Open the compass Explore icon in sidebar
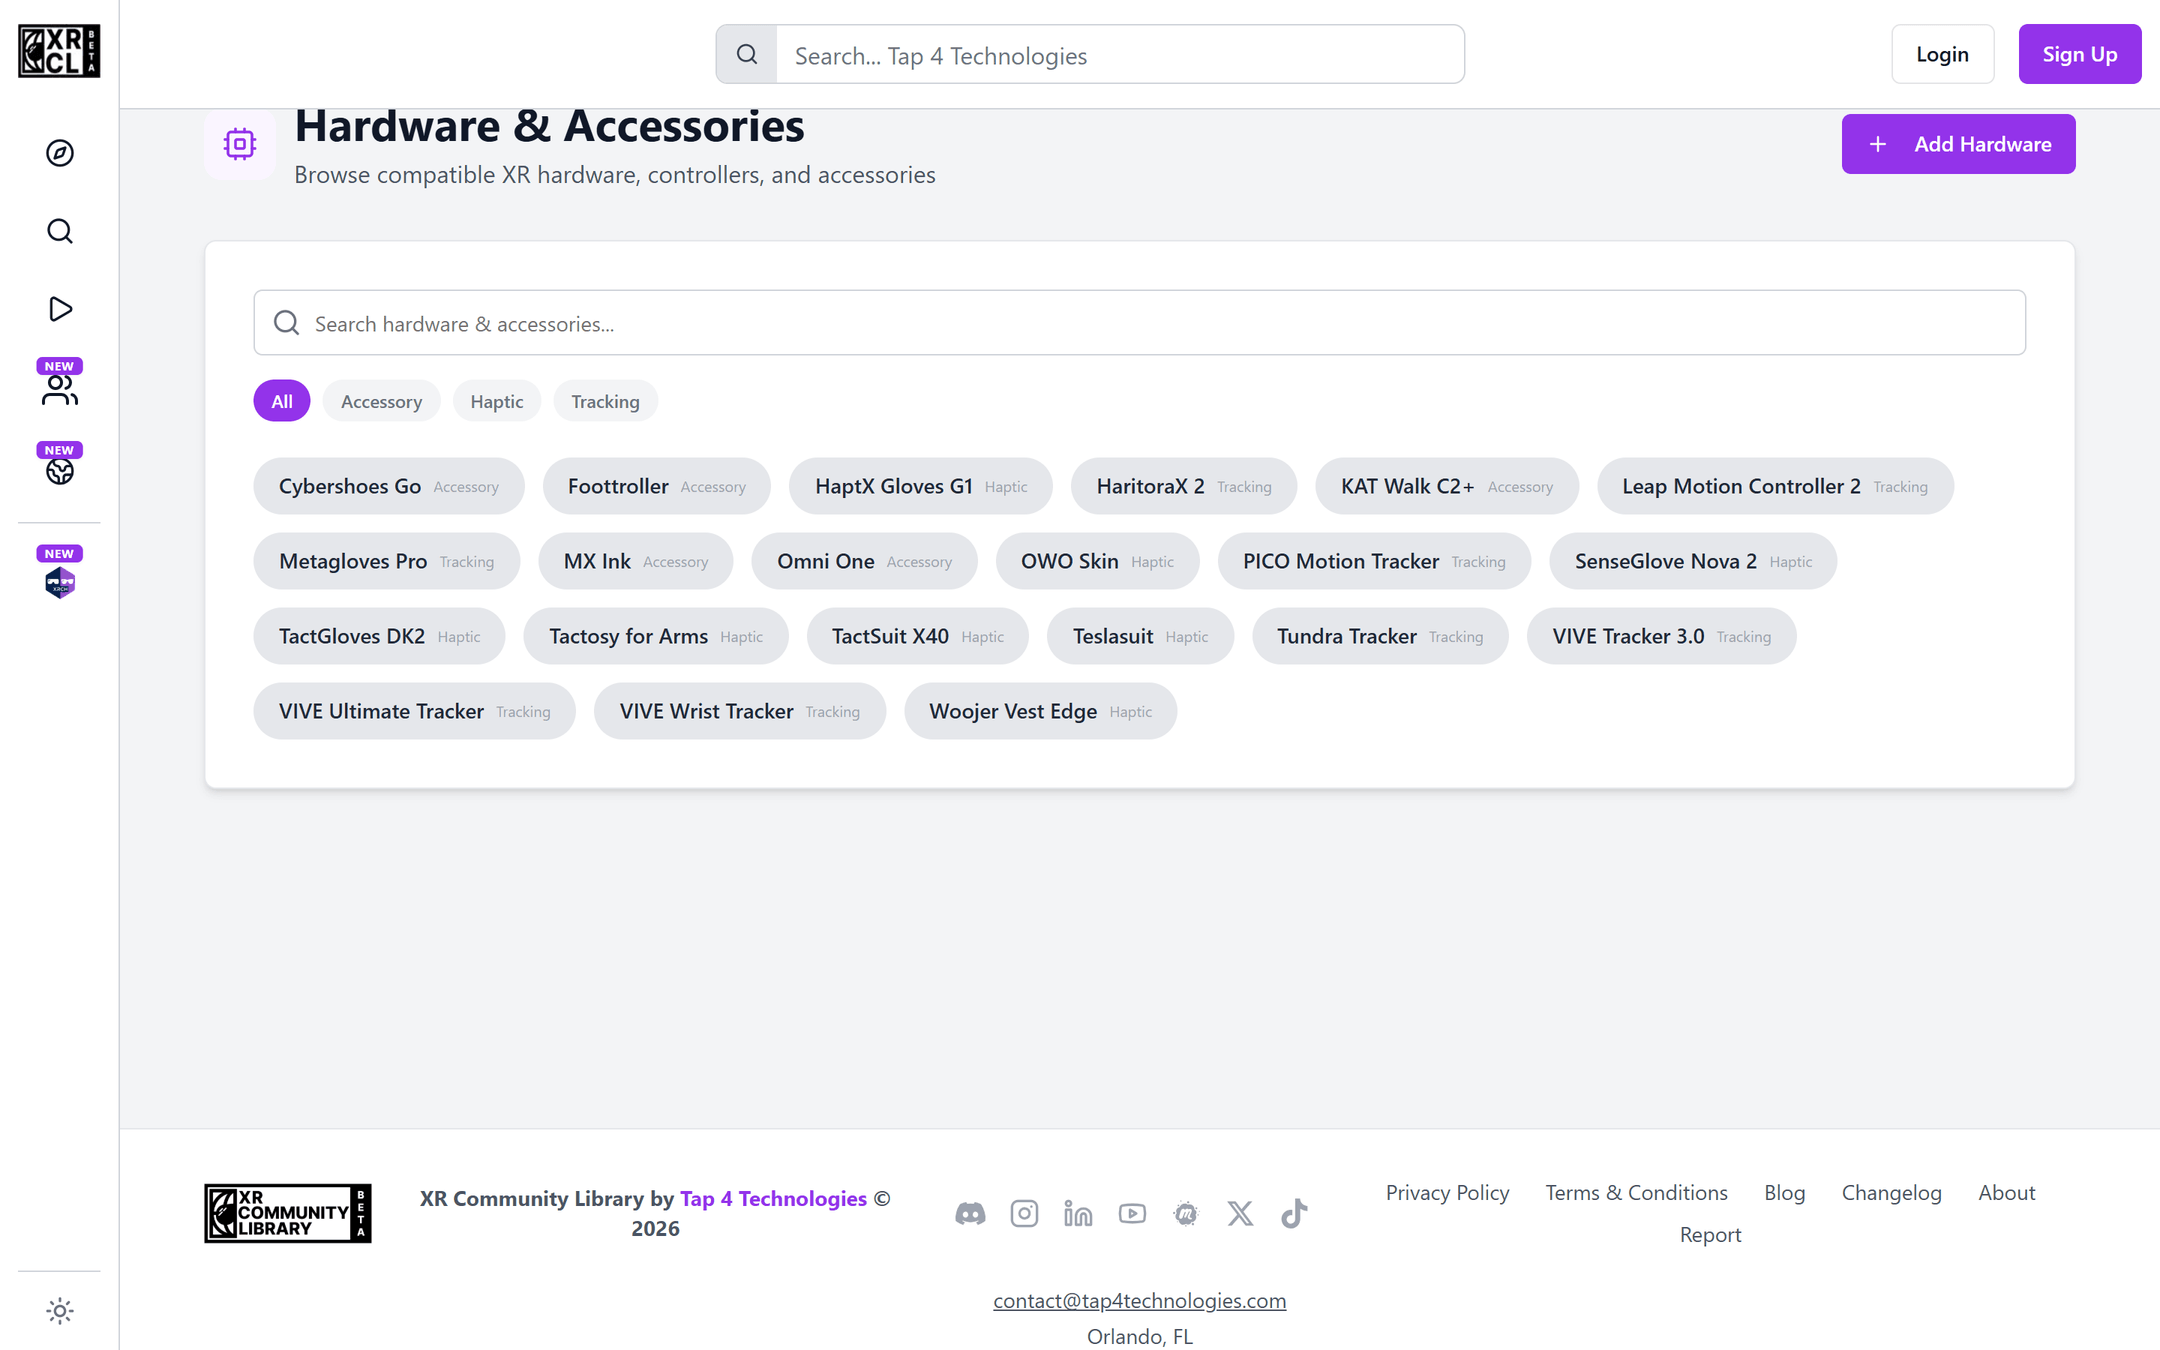This screenshot has width=2160, height=1350. tap(60, 153)
